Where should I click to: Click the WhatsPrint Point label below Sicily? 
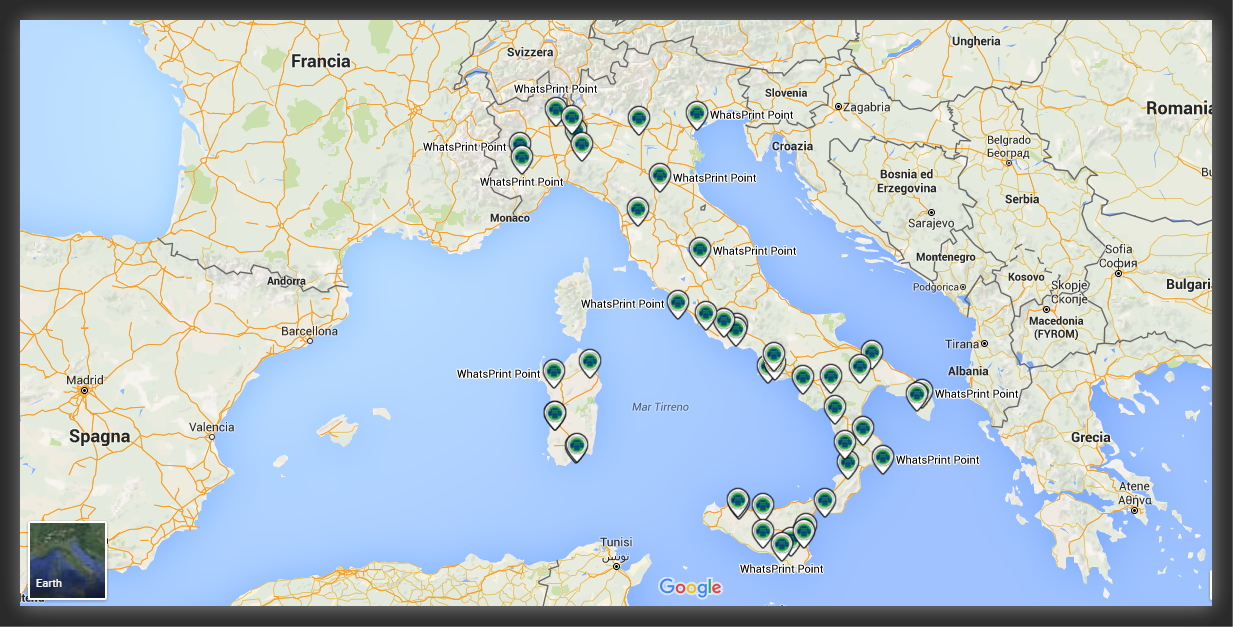tap(782, 568)
